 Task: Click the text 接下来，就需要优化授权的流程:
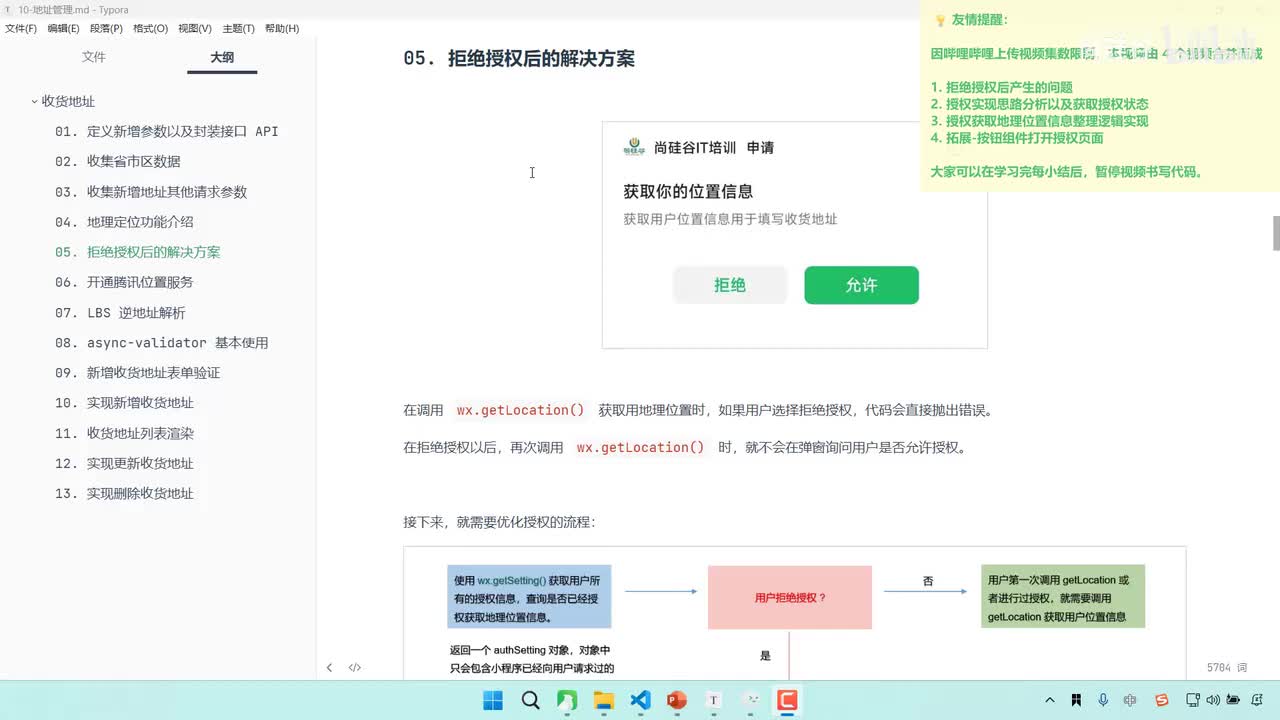499,522
